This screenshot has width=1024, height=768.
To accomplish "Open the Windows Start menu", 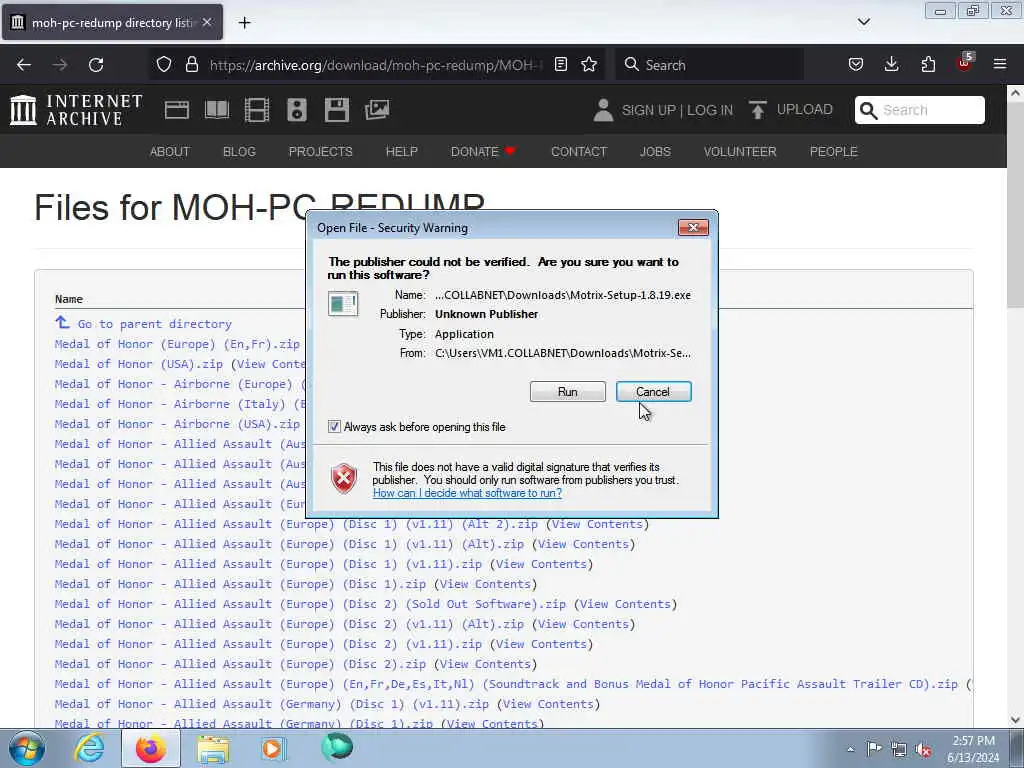I will pyautogui.click(x=26, y=749).
